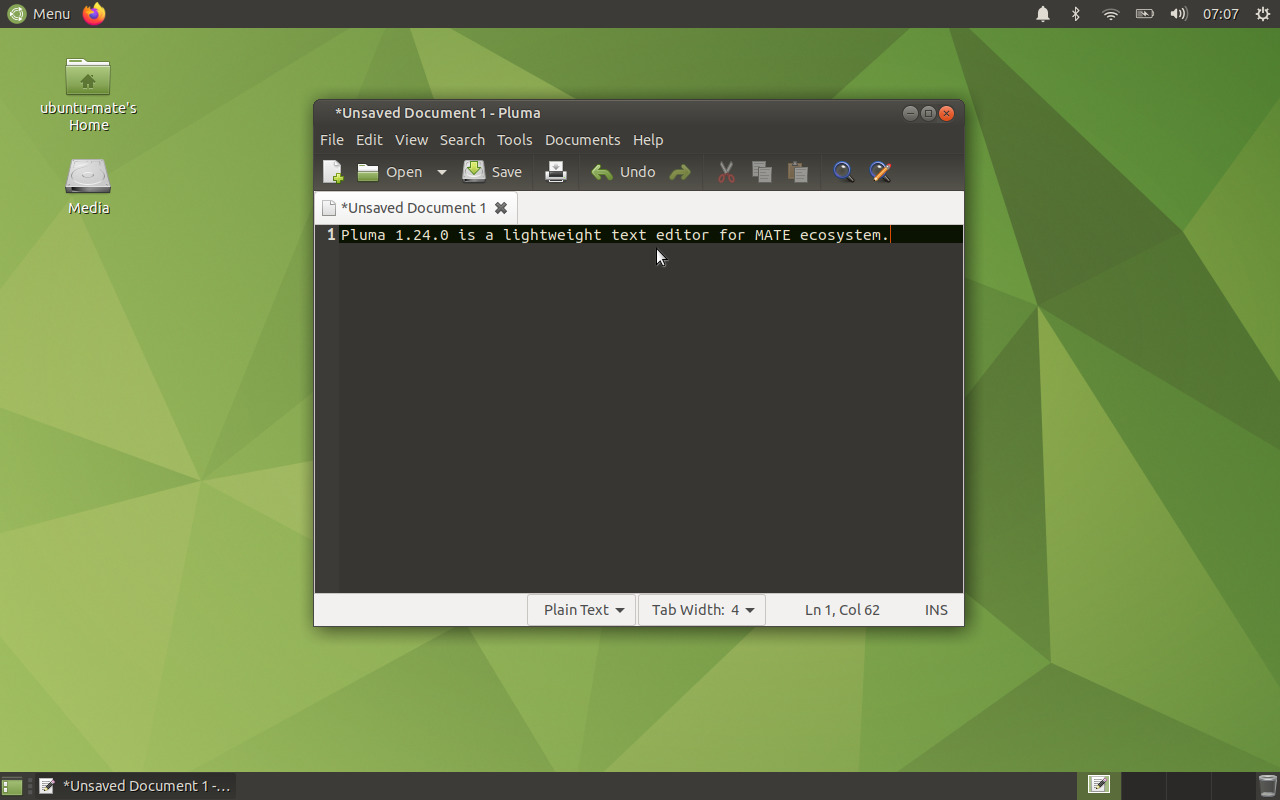Switch to the first workspace in the switcher
Image resolution: width=1280 pixels, height=800 pixels.
pos(1099,786)
